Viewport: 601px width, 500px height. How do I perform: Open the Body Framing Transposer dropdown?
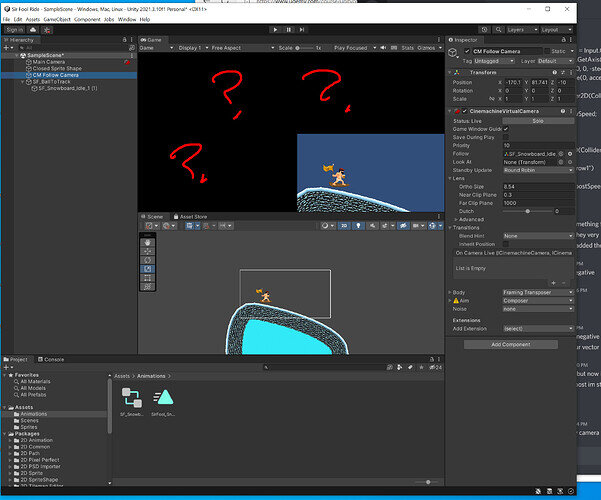[x=538, y=292]
